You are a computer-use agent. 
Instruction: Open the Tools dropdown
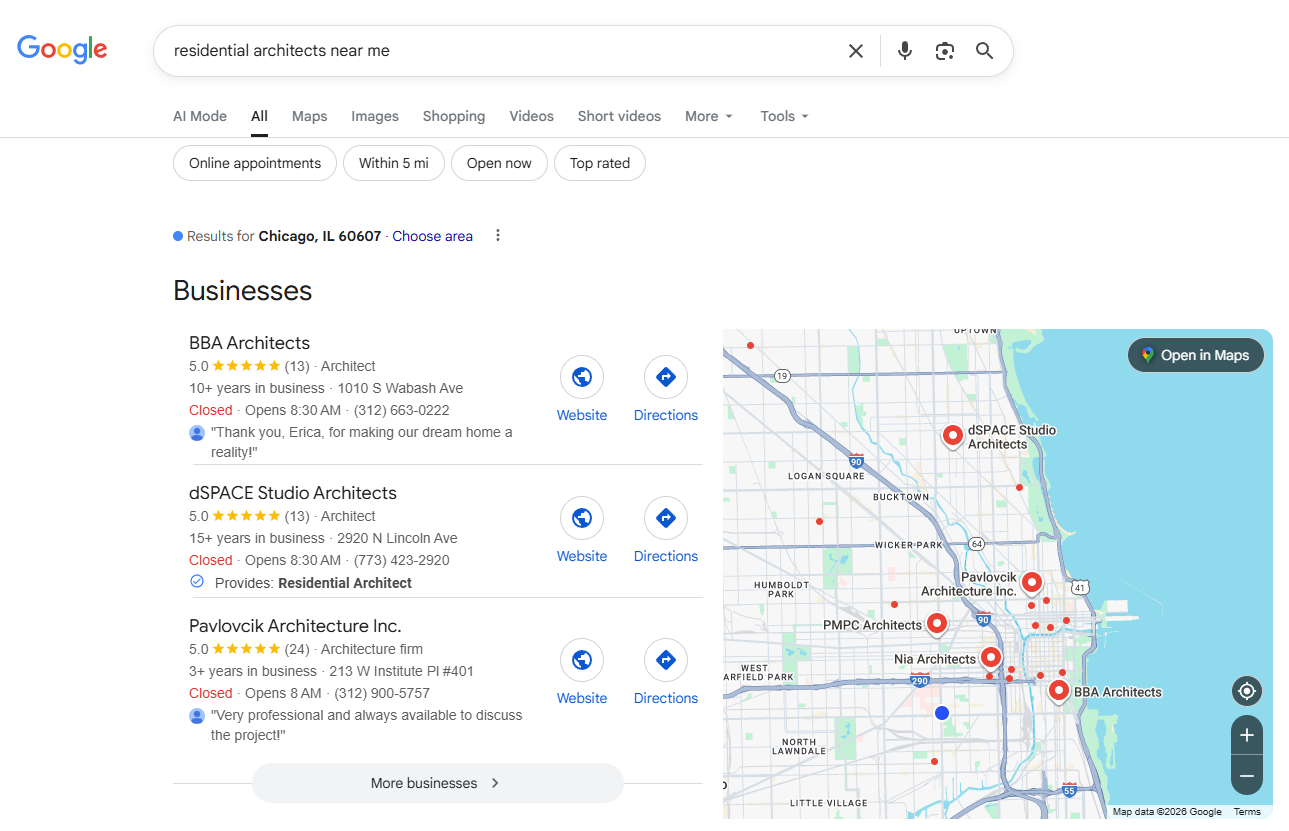784,116
